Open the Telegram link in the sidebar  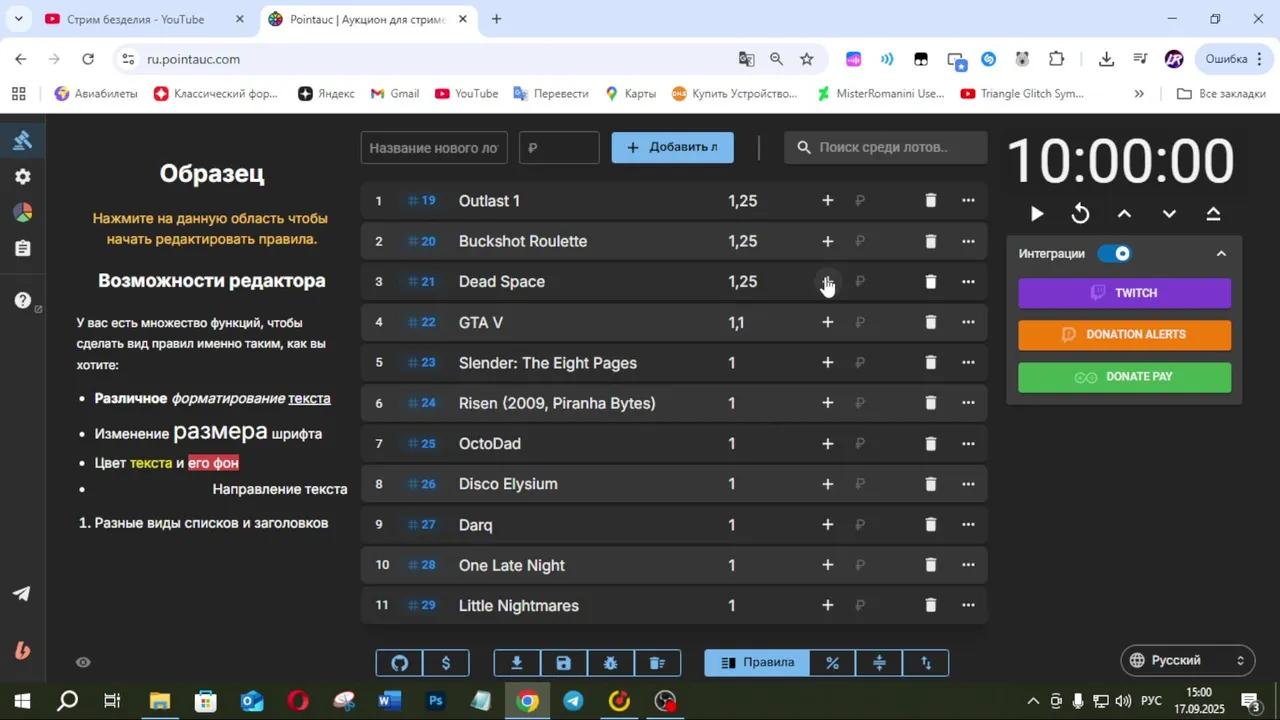click(x=21, y=593)
